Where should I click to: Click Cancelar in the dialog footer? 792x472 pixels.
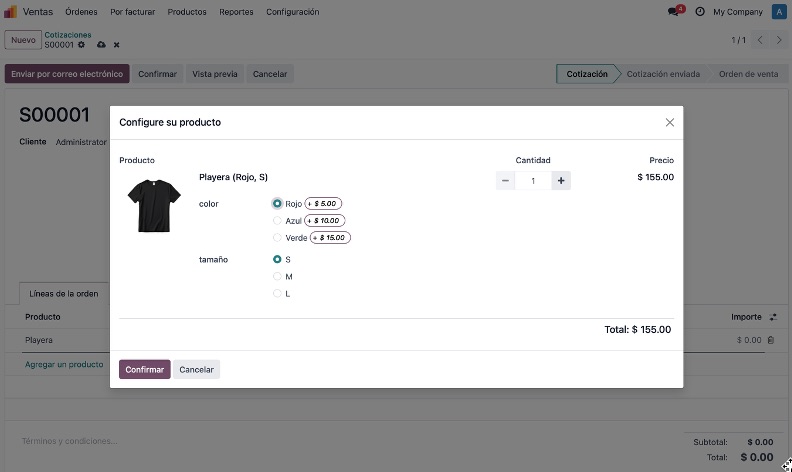click(196, 369)
